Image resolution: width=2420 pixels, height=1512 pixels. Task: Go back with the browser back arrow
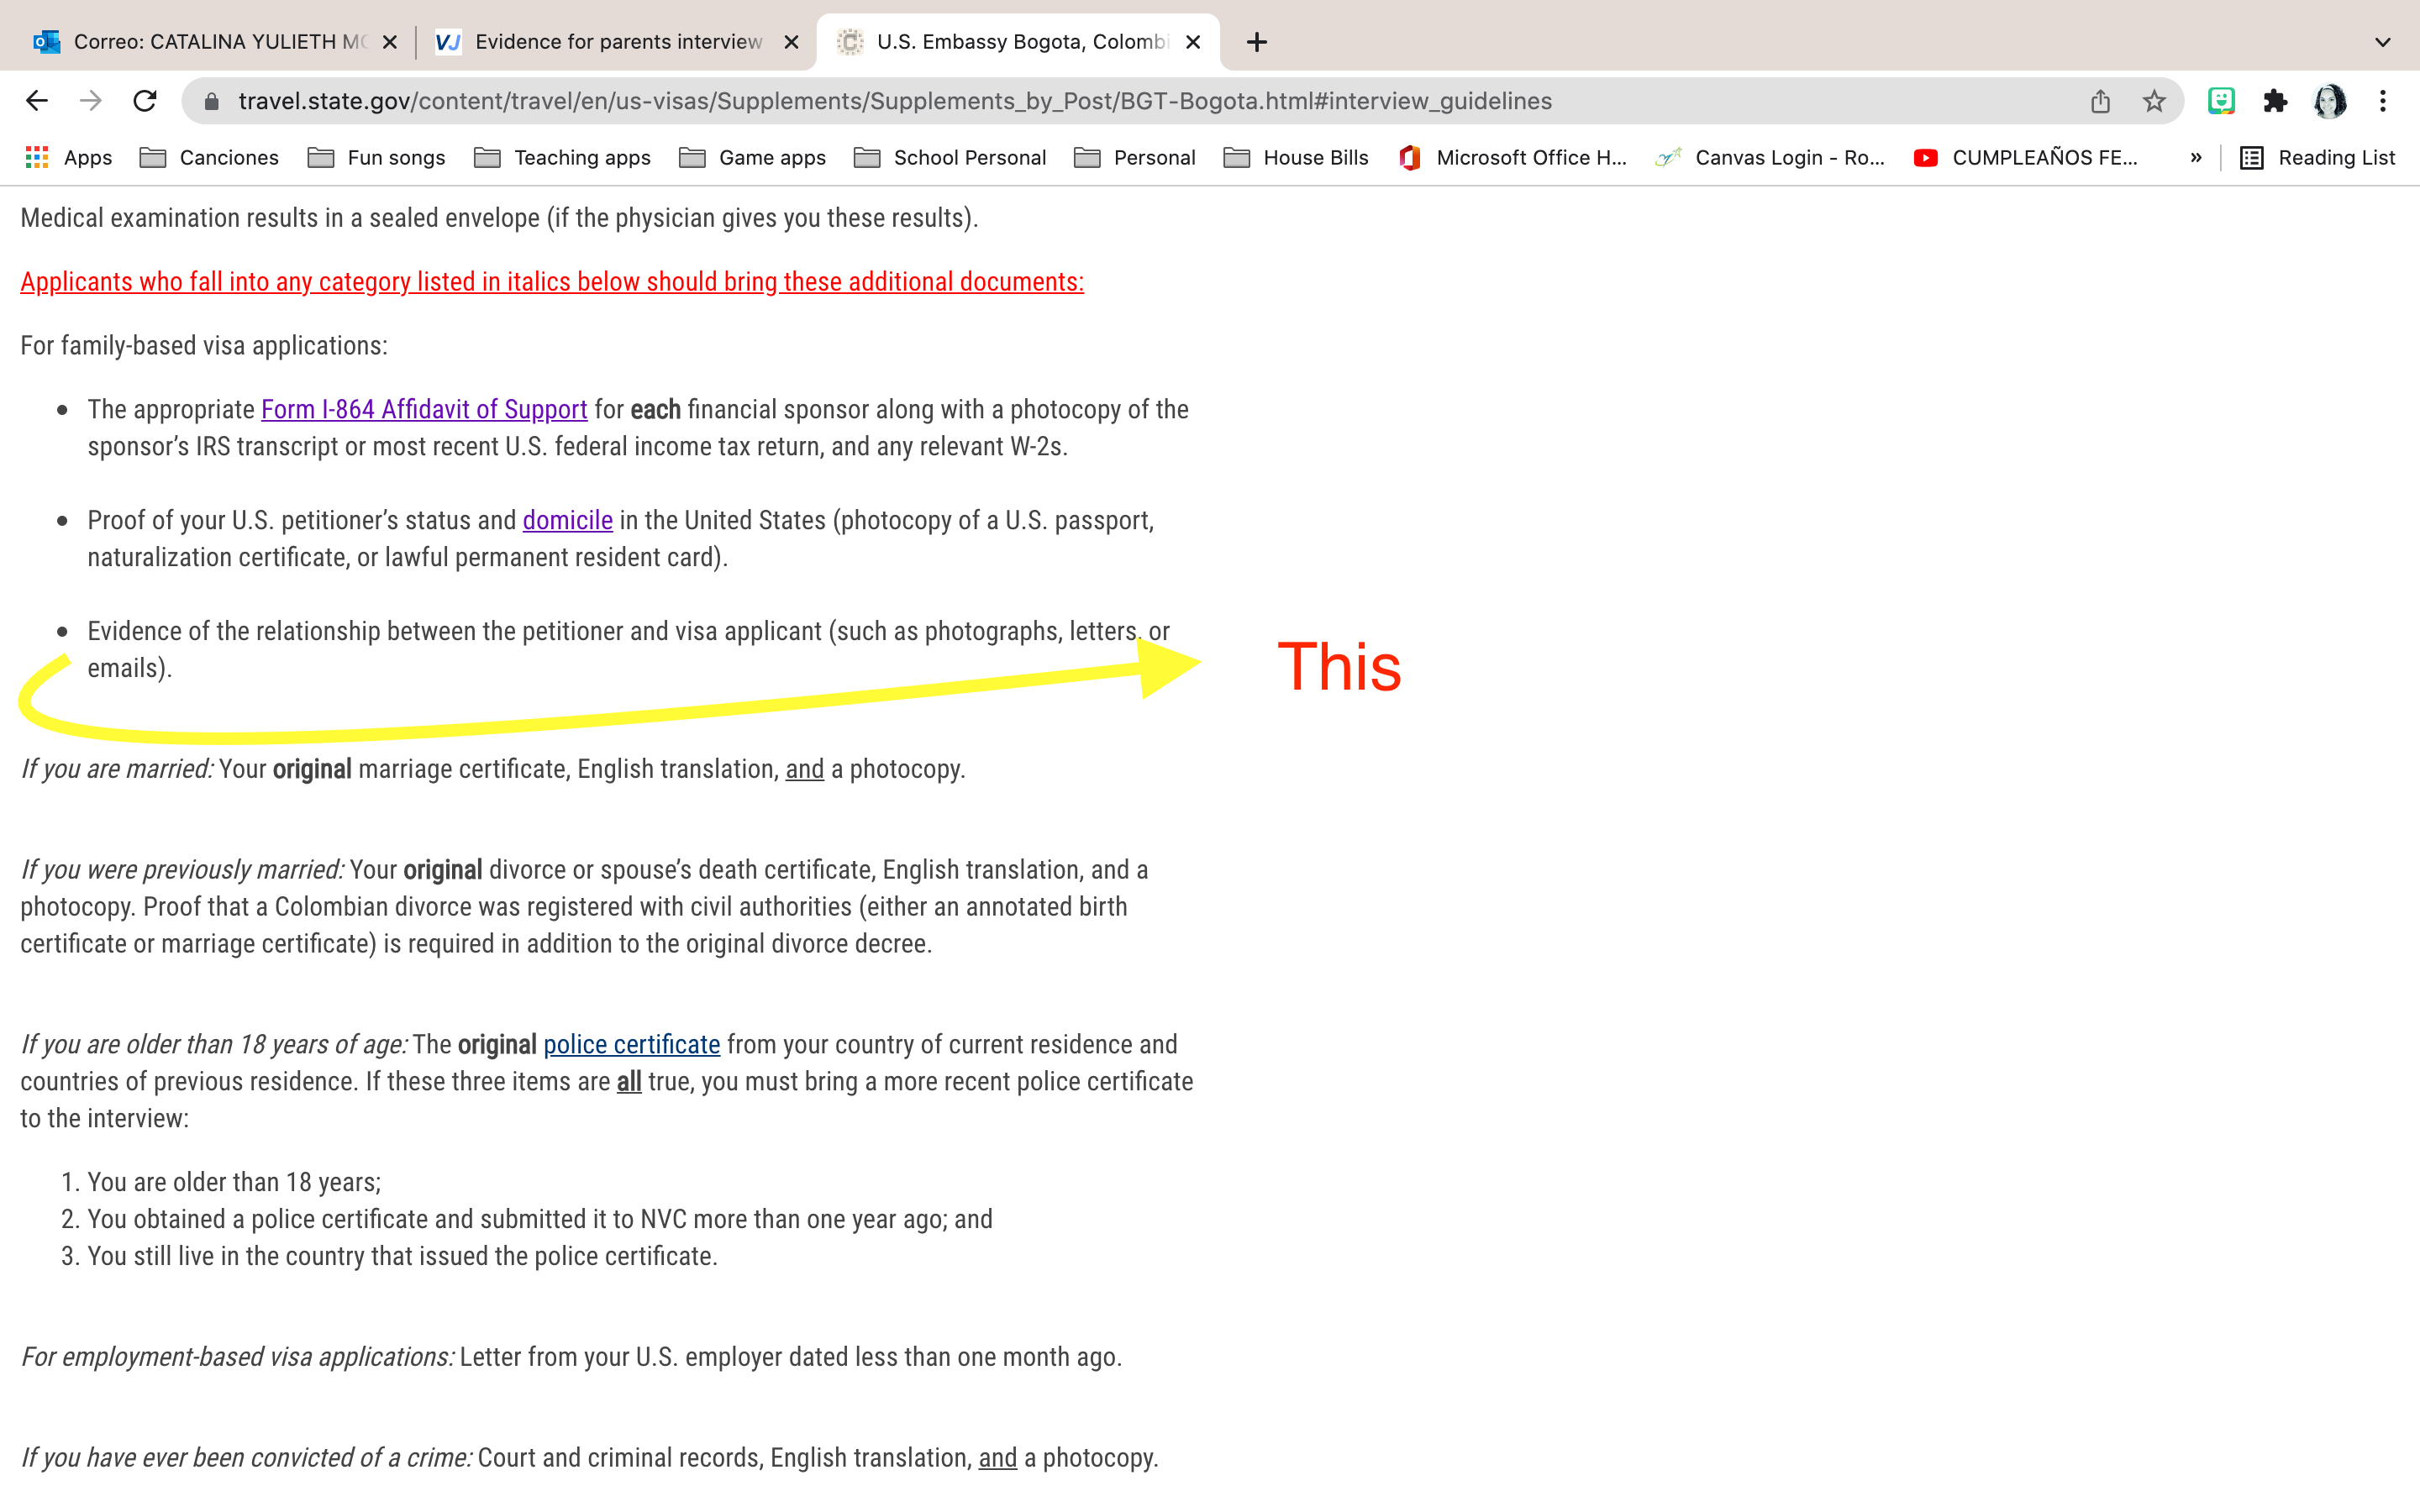pos(37,101)
